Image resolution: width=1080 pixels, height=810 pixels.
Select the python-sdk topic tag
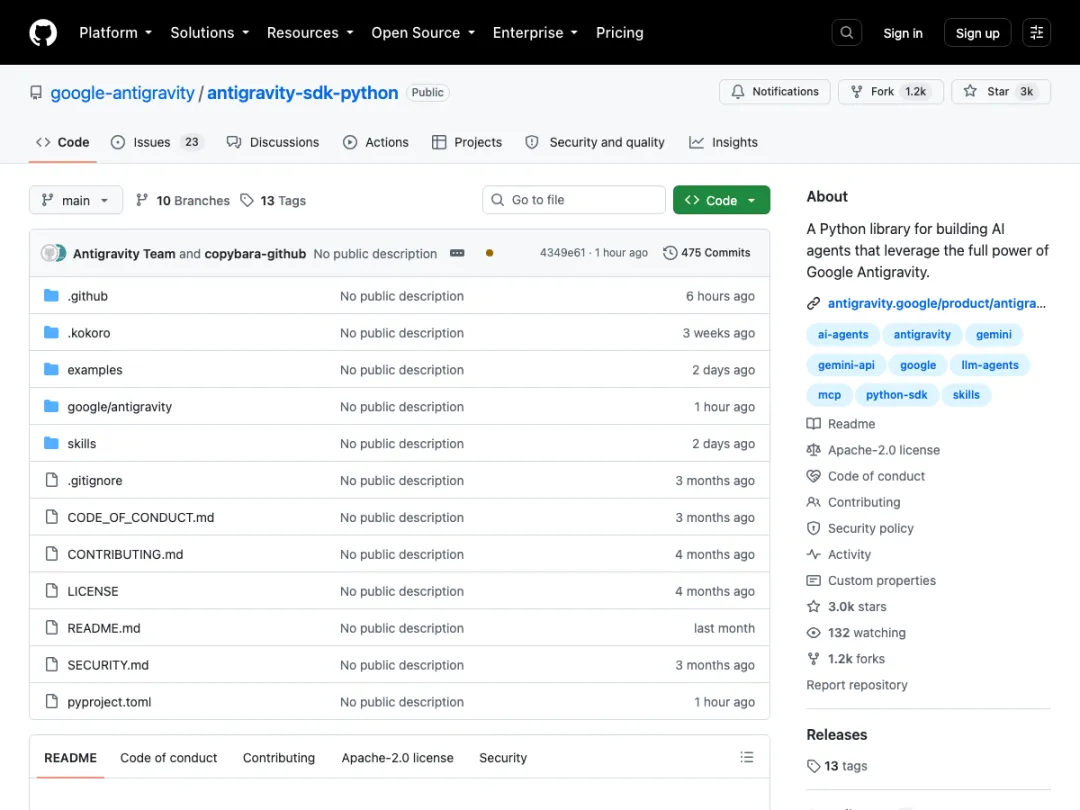click(896, 395)
